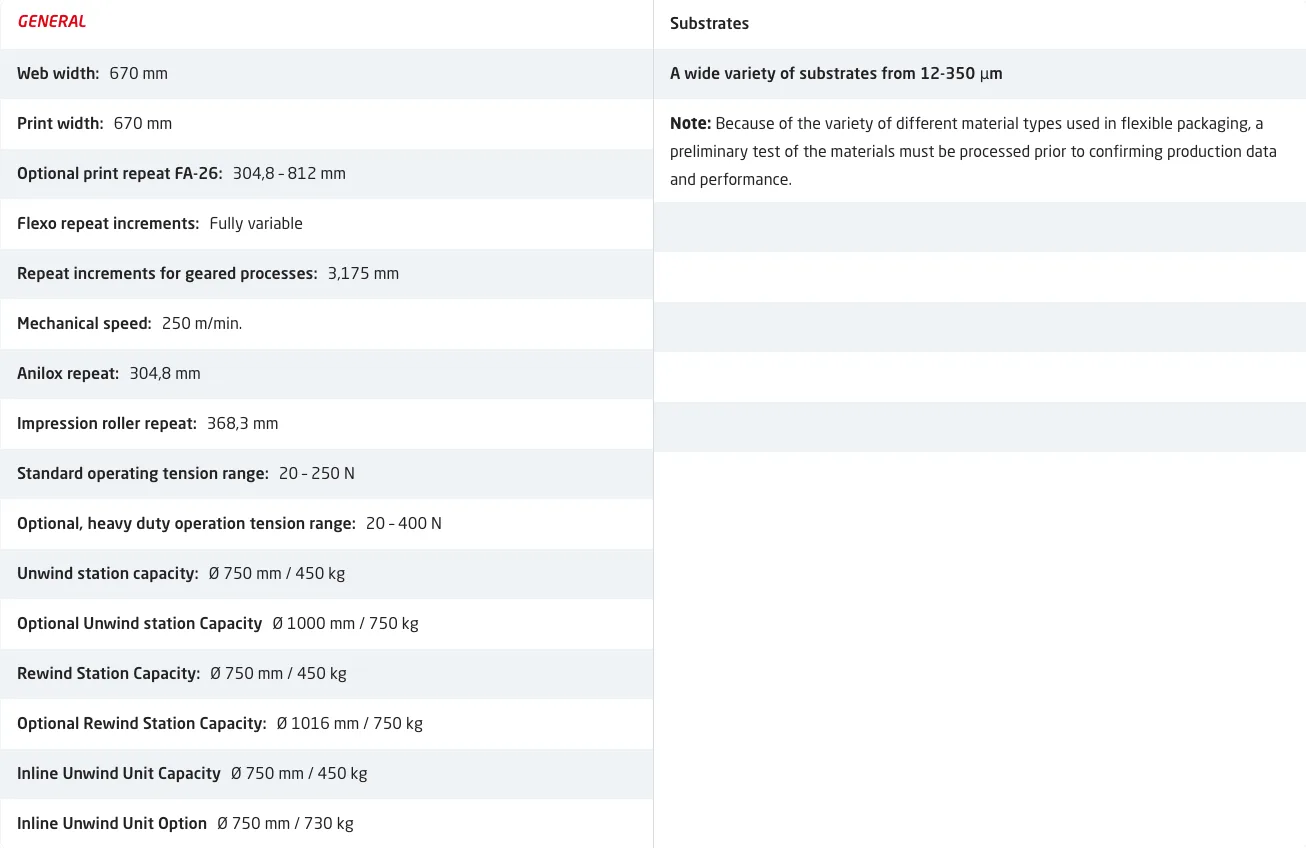The width and height of the screenshot is (1306, 848).
Task: Click the Substrates column heading
Action: 709,24
